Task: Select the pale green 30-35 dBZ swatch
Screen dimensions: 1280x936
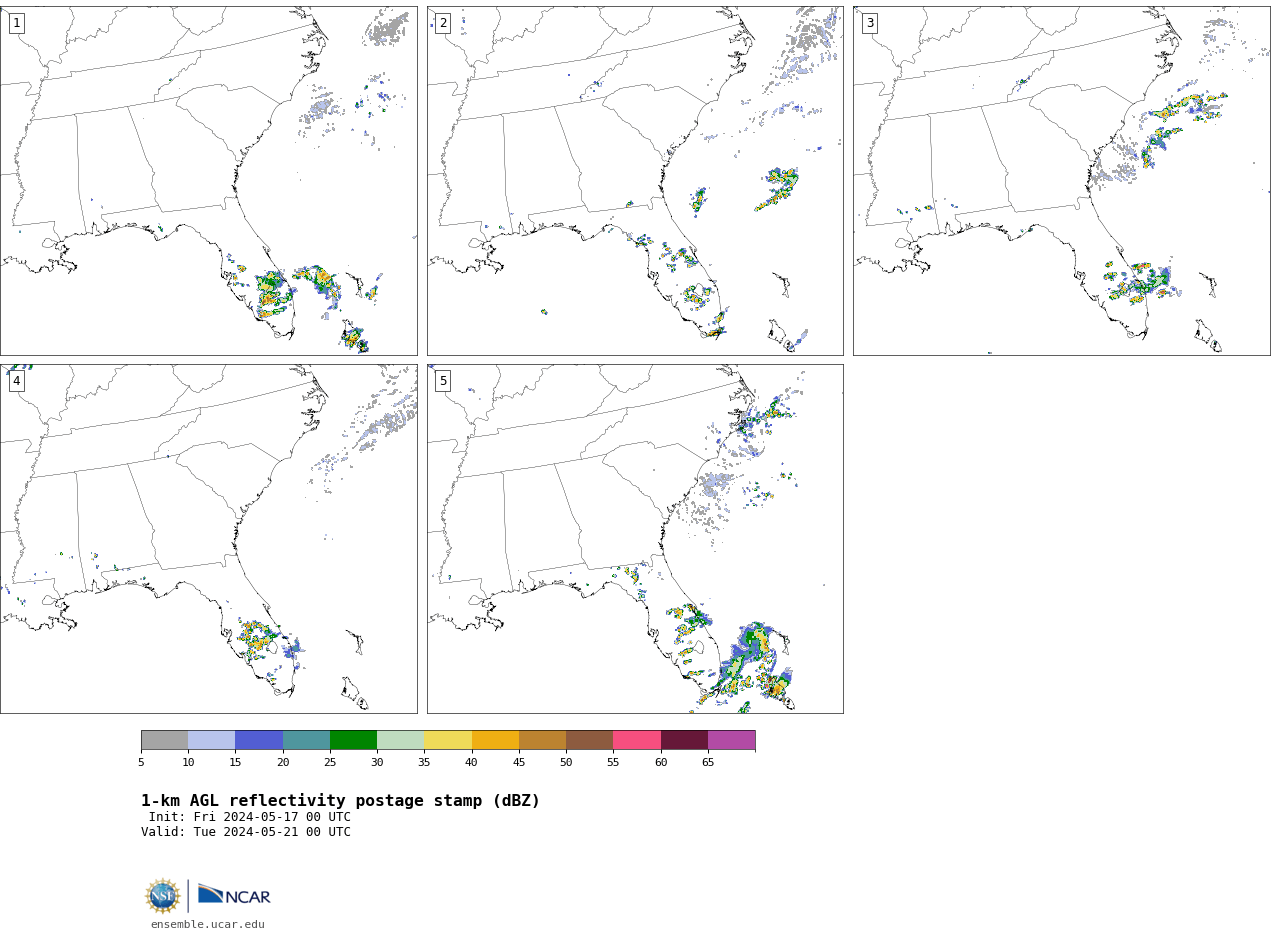Action: pos(400,740)
